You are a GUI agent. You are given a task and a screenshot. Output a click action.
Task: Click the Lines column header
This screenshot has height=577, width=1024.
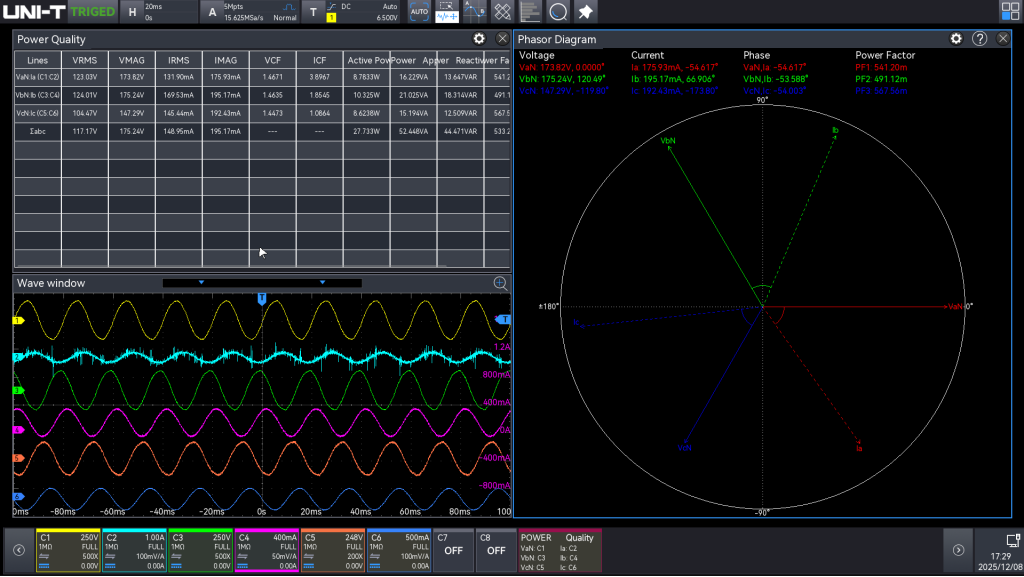point(38,60)
